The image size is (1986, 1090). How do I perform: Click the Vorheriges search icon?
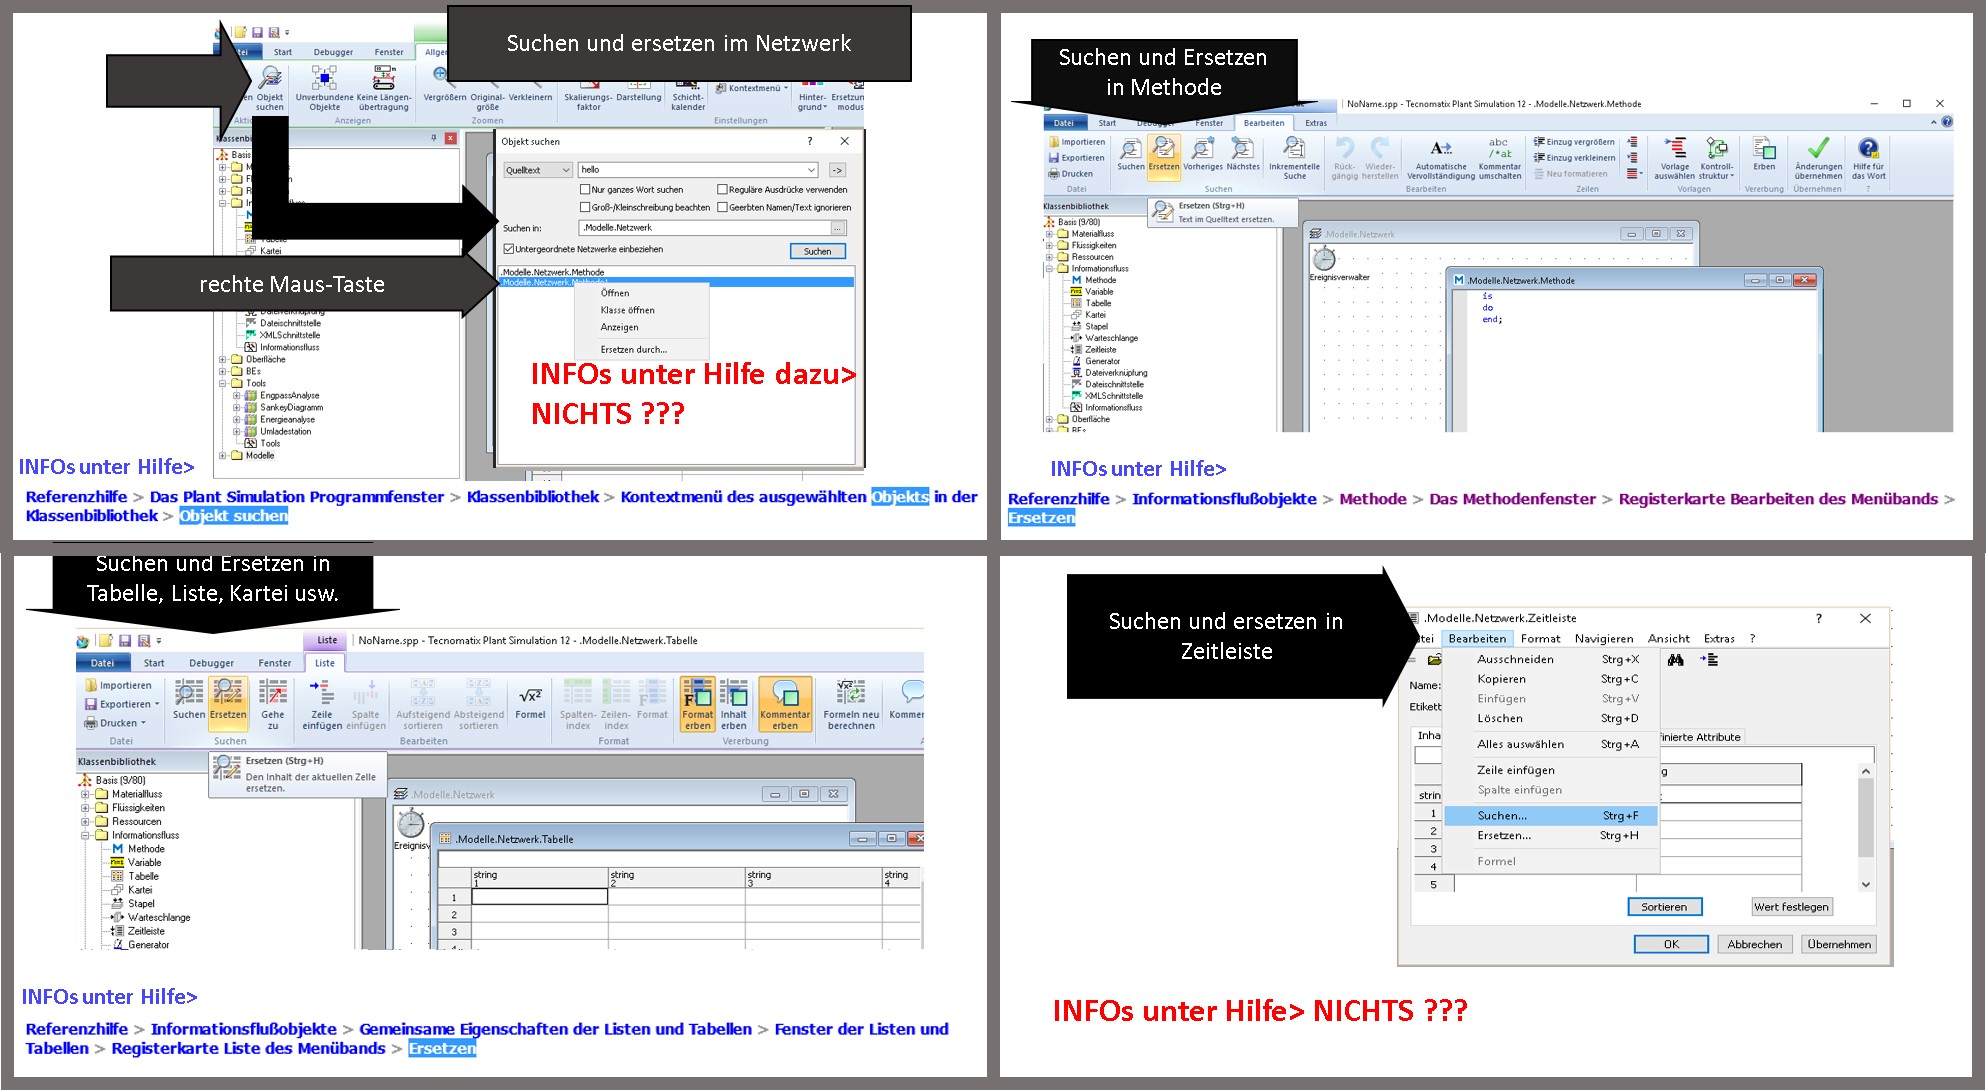(1203, 155)
